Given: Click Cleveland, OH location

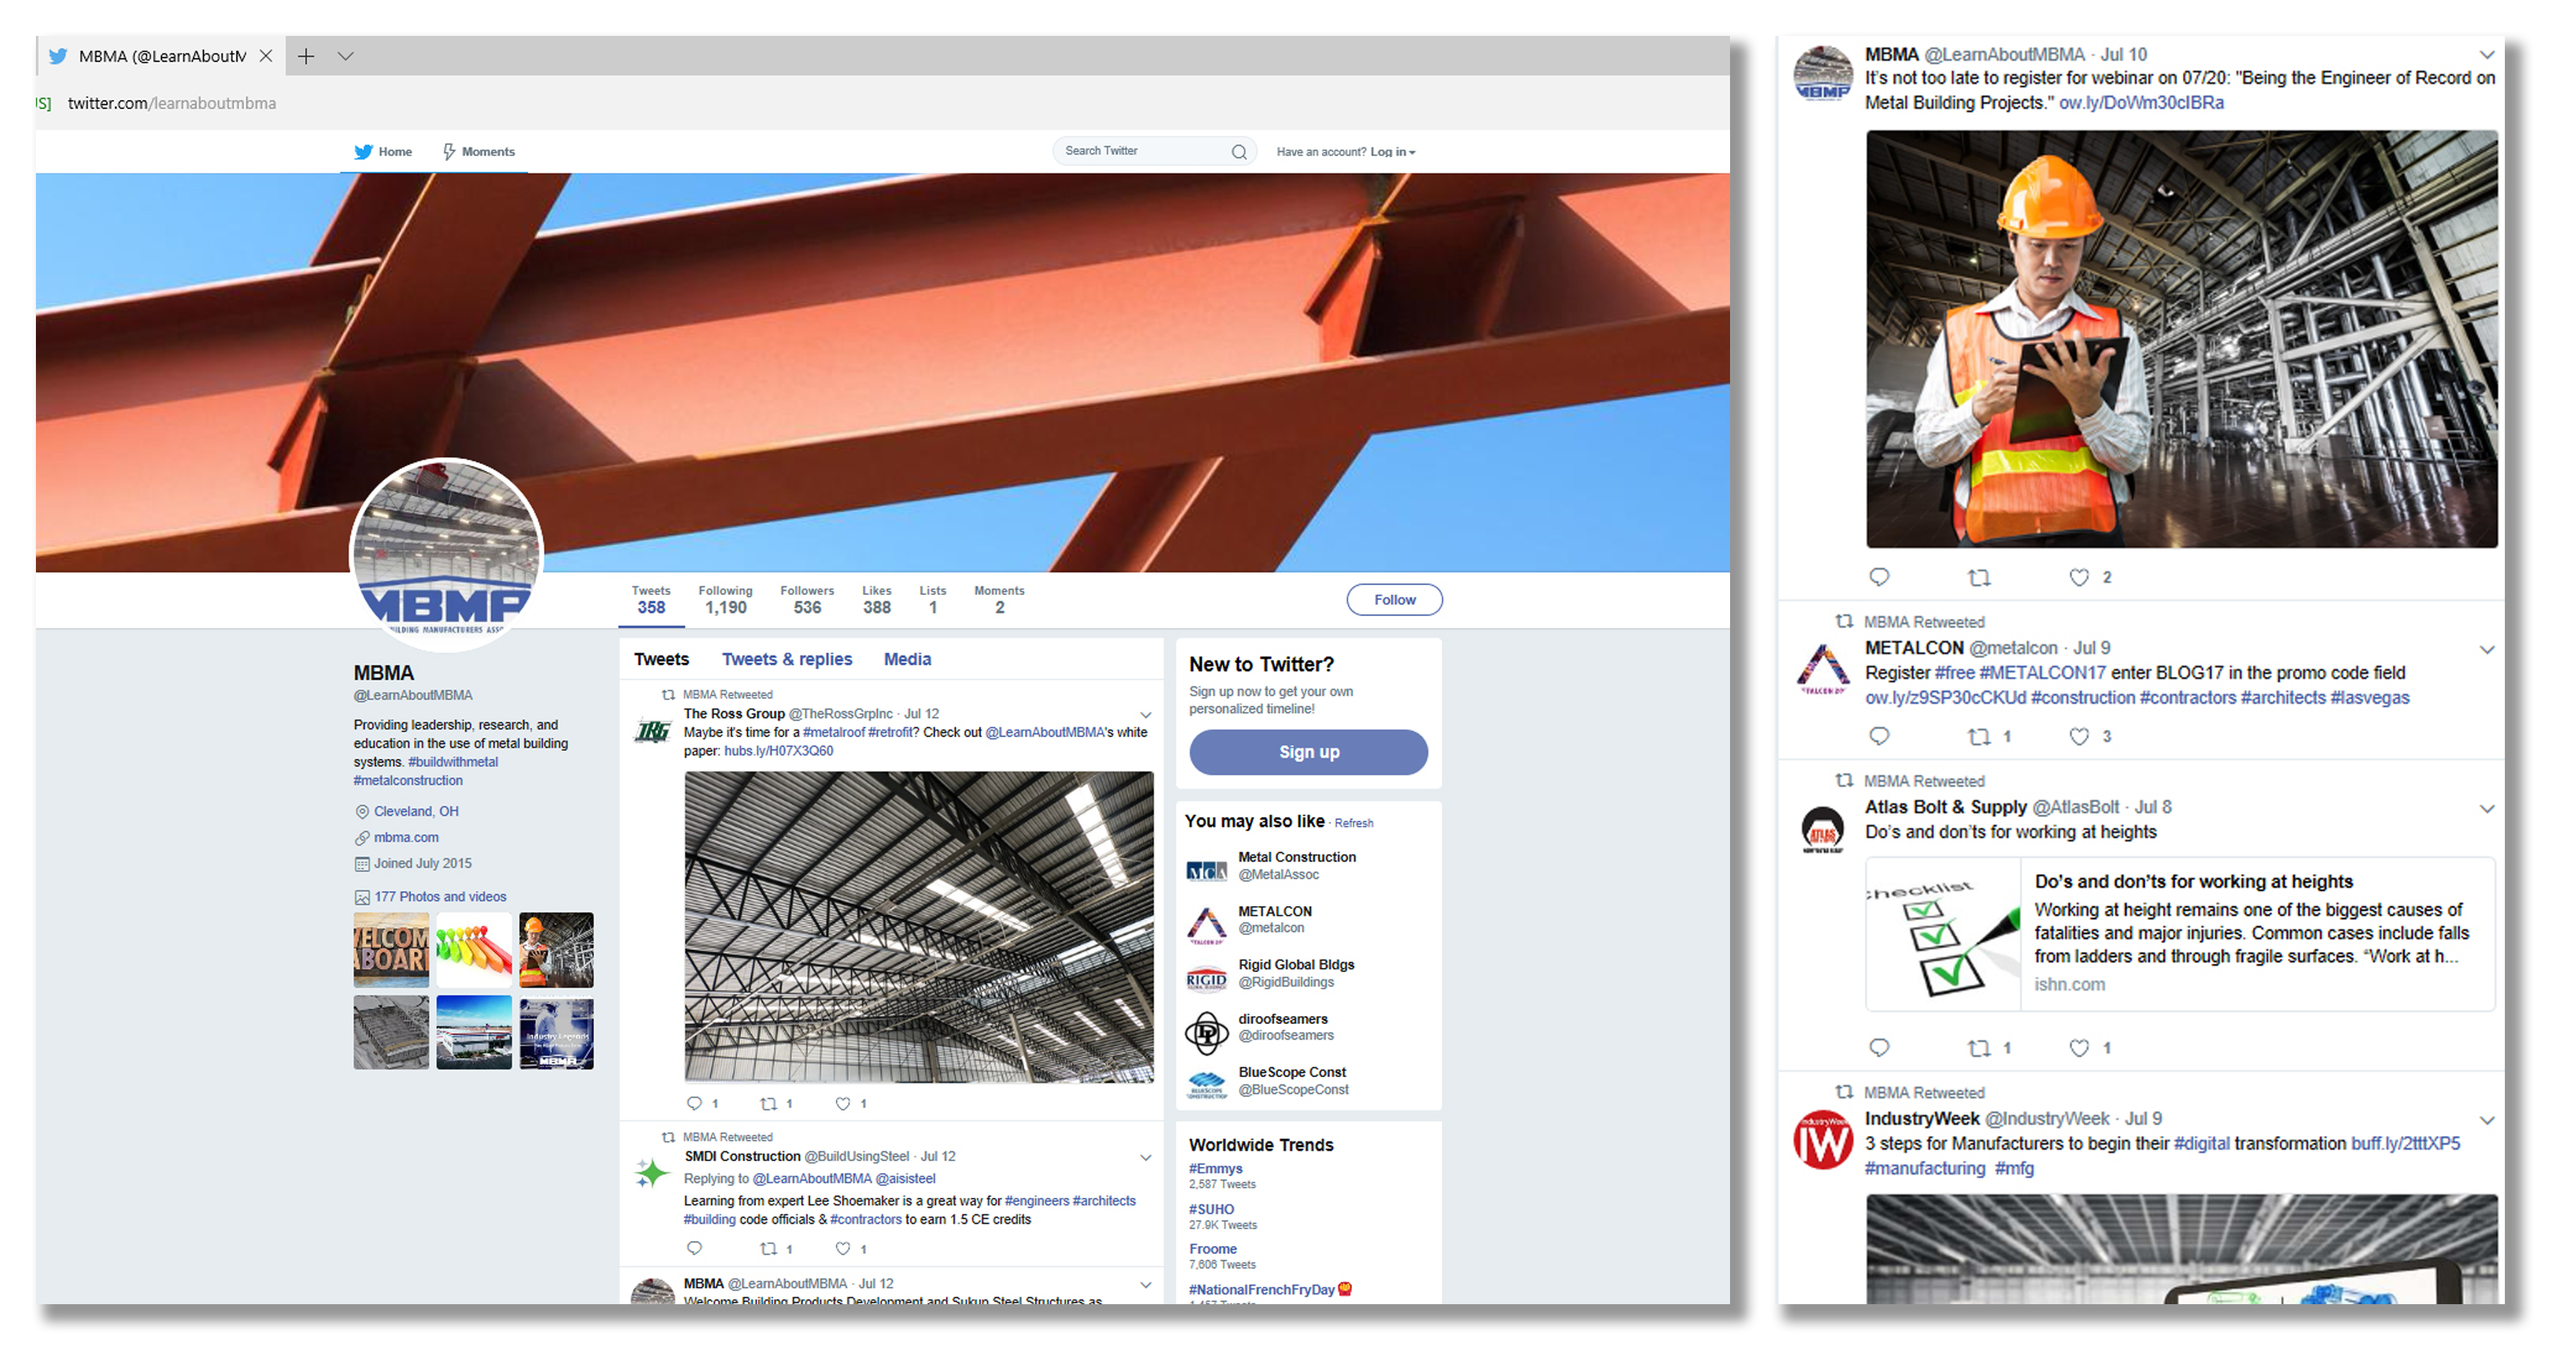Looking at the screenshot, I should [x=416, y=812].
